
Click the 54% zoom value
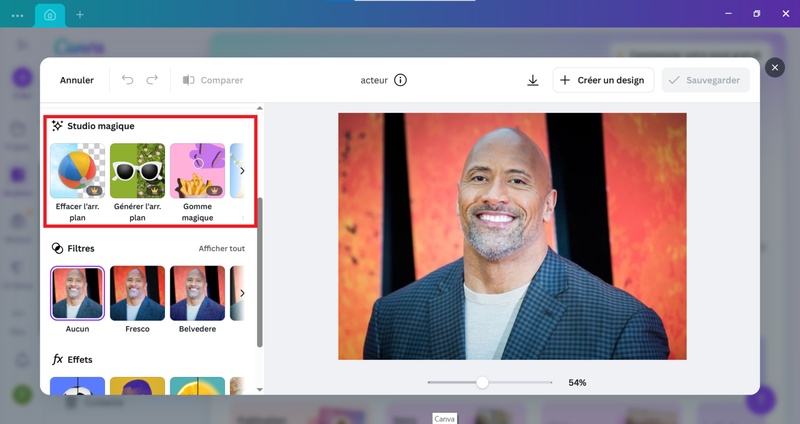coord(577,383)
